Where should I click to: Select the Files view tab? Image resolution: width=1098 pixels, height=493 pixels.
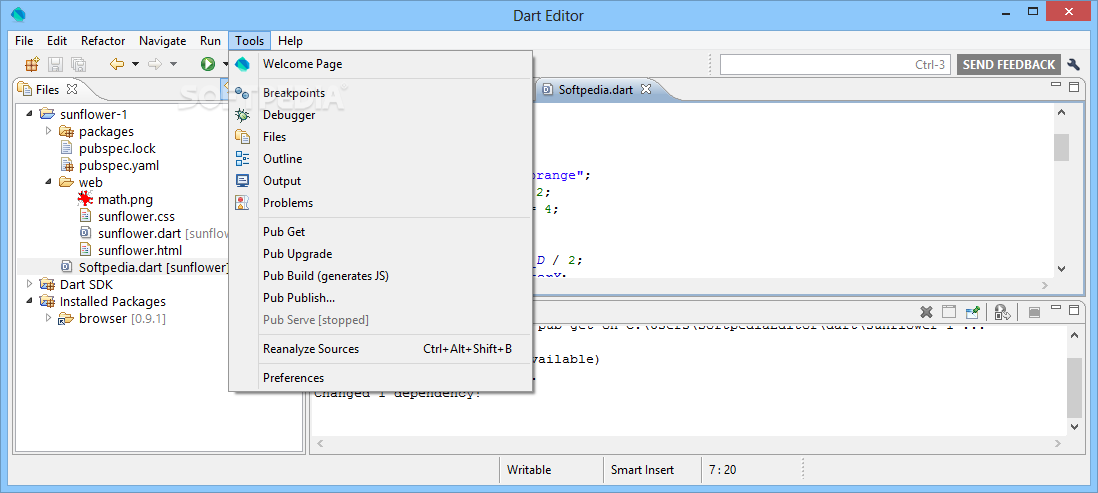(x=48, y=89)
